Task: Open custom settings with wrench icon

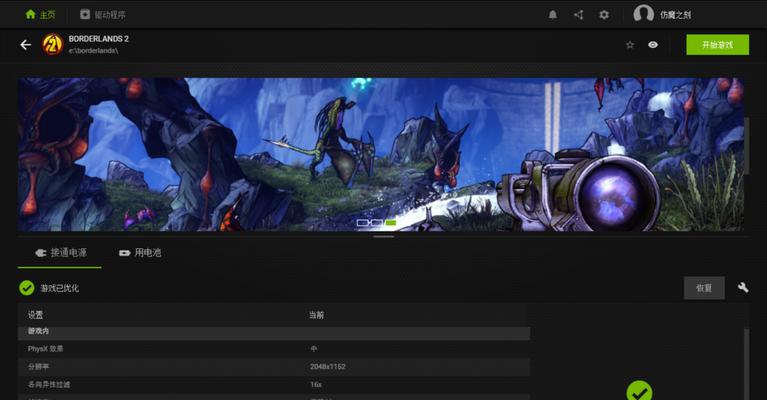Action: click(743, 288)
